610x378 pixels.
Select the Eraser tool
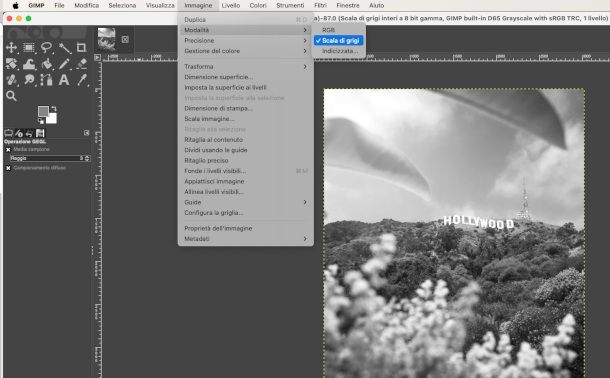pyautogui.click(x=81, y=64)
